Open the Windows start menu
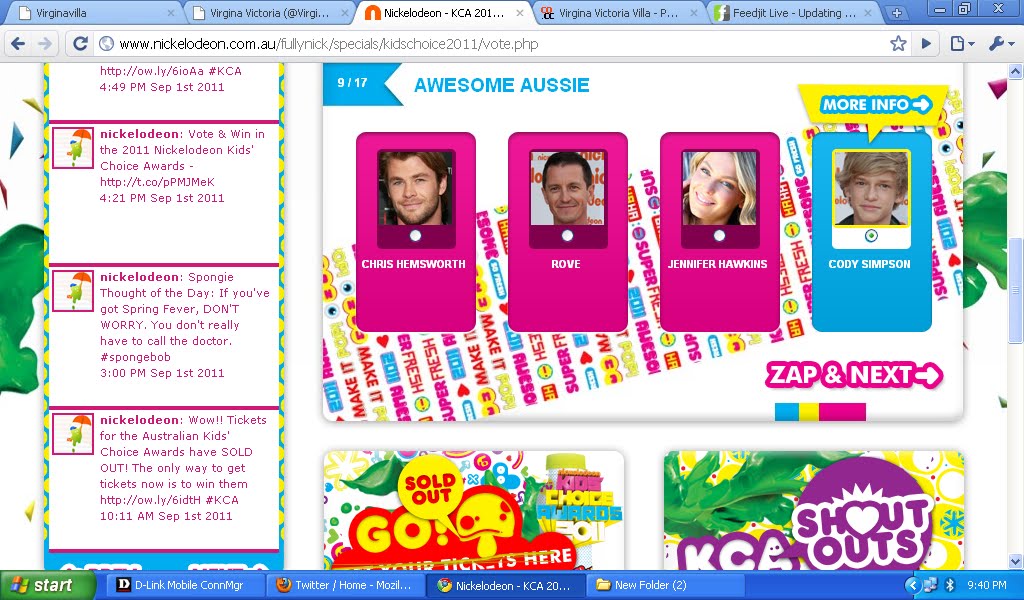This screenshot has width=1024, height=600. coord(48,586)
